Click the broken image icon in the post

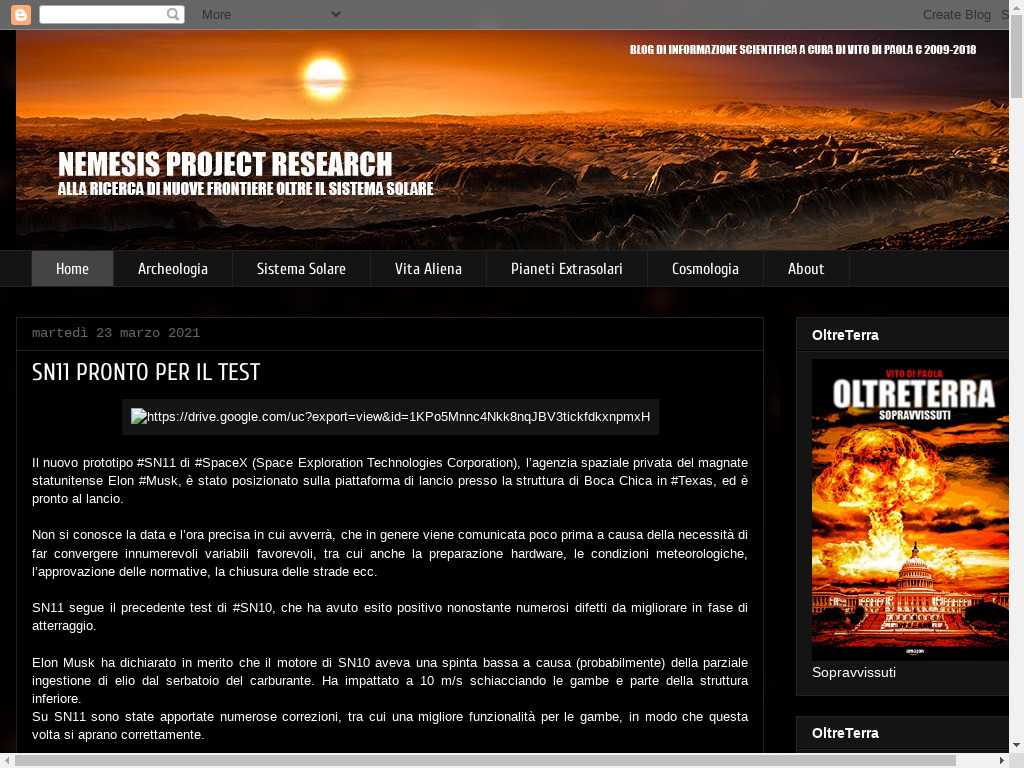coord(139,417)
